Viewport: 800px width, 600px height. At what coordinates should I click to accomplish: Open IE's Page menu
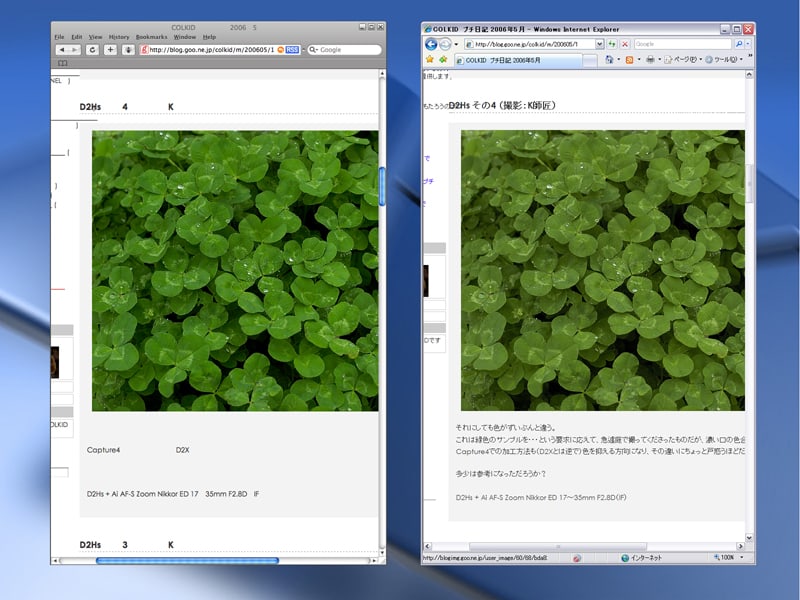pos(683,60)
